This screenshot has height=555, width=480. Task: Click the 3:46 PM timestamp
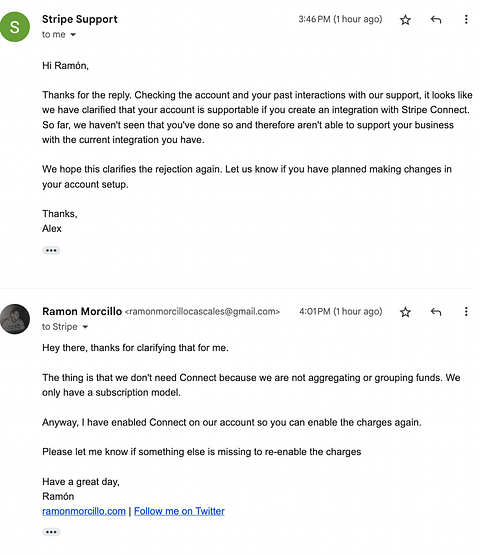click(x=340, y=19)
